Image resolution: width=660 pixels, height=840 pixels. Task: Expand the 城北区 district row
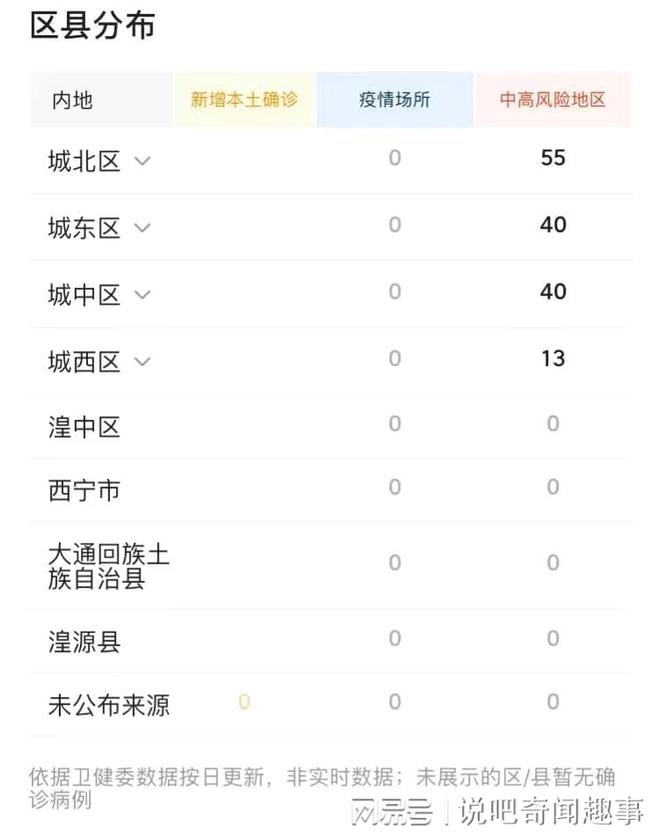point(141,162)
